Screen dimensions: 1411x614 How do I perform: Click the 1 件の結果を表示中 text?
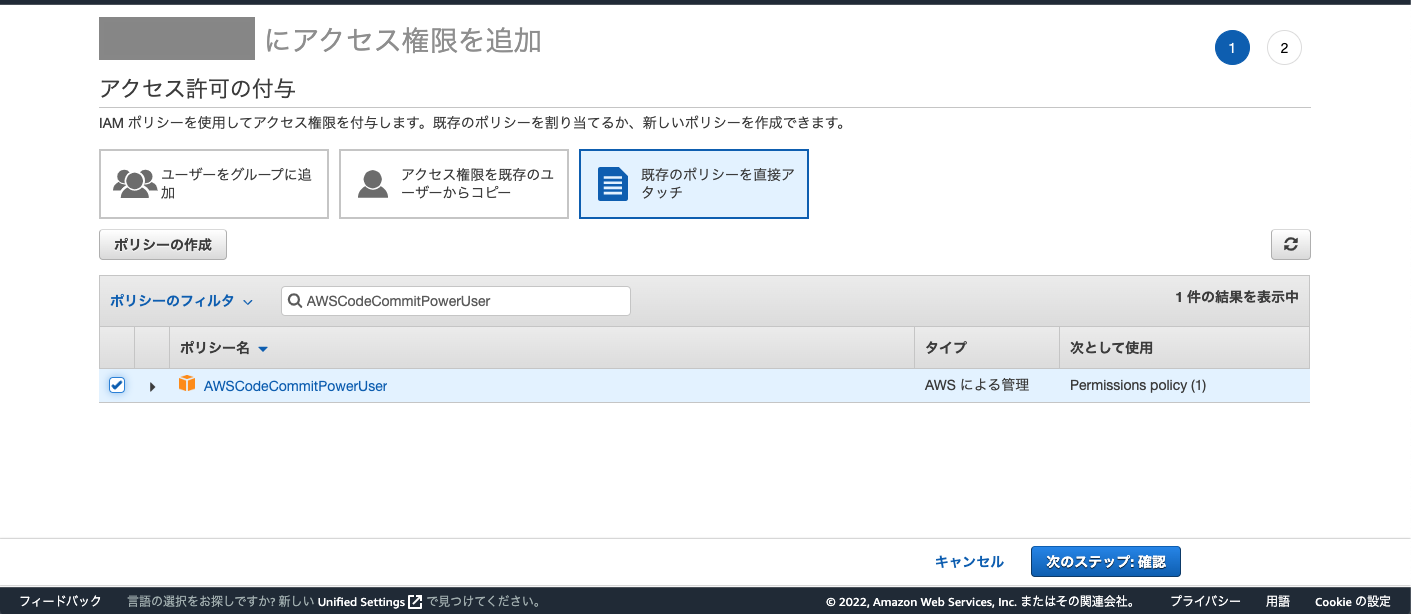pos(1237,298)
